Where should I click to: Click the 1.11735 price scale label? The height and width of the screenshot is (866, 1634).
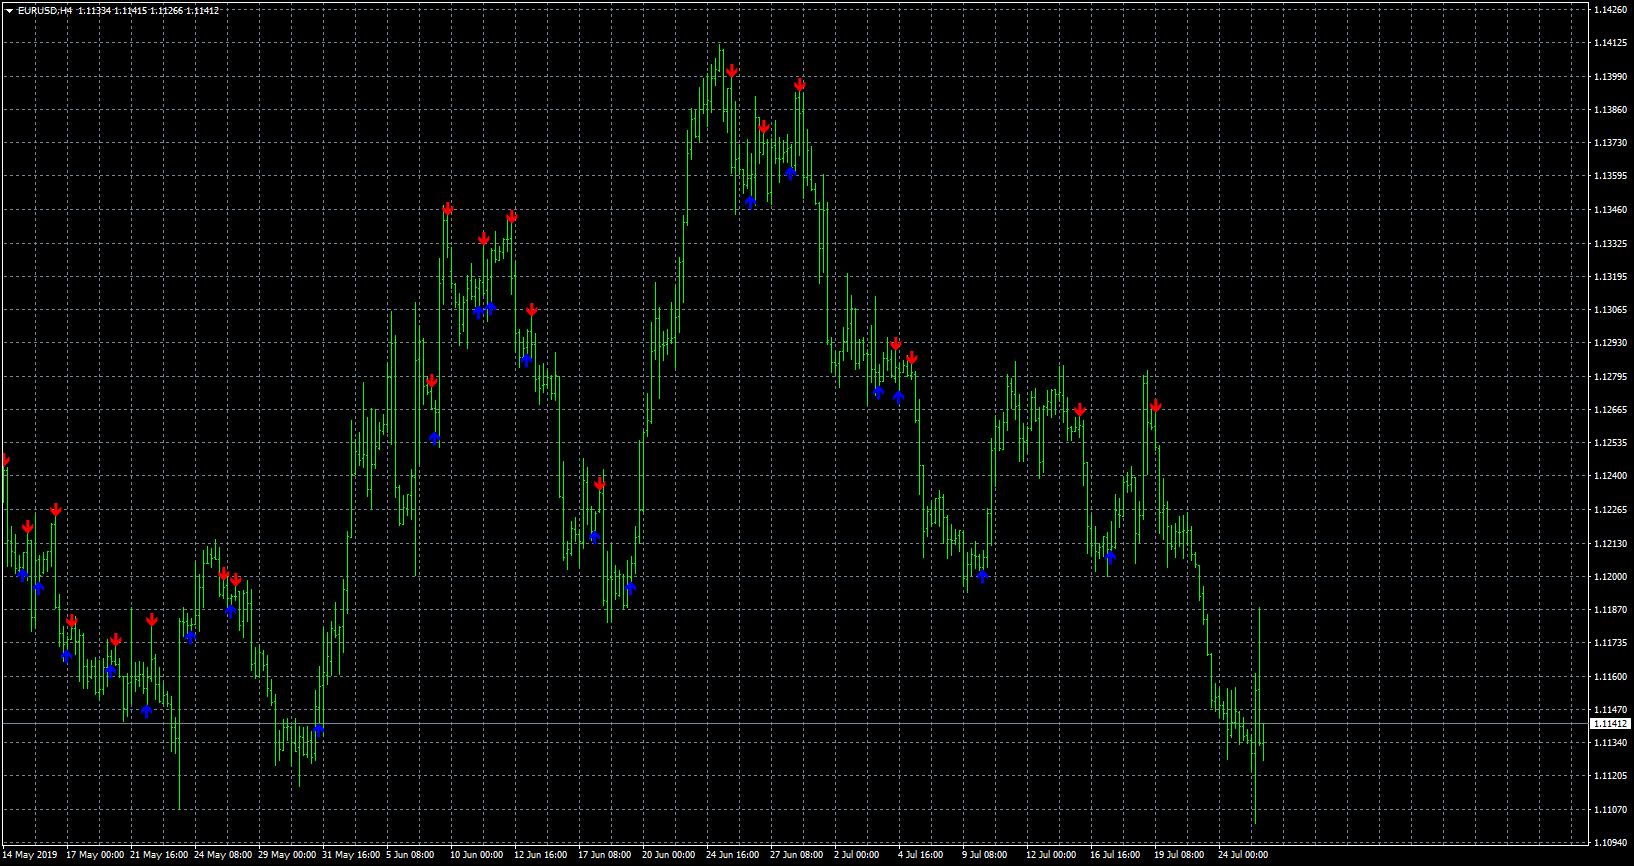click(x=1610, y=643)
